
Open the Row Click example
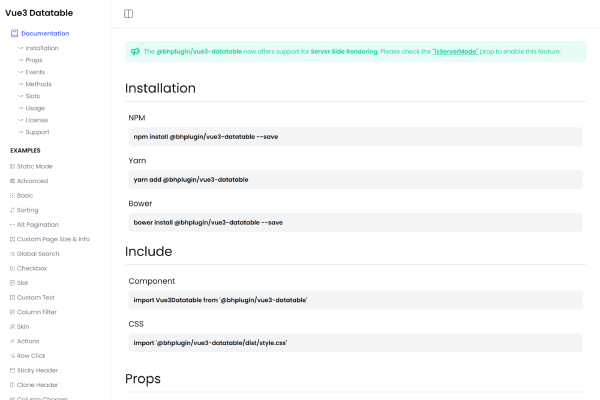31,356
